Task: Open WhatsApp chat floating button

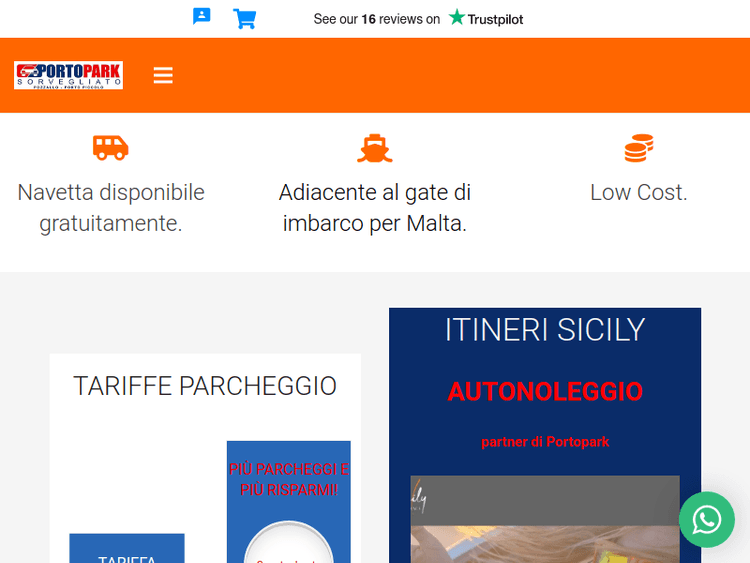Action: pyautogui.click(x=706, y=519)
